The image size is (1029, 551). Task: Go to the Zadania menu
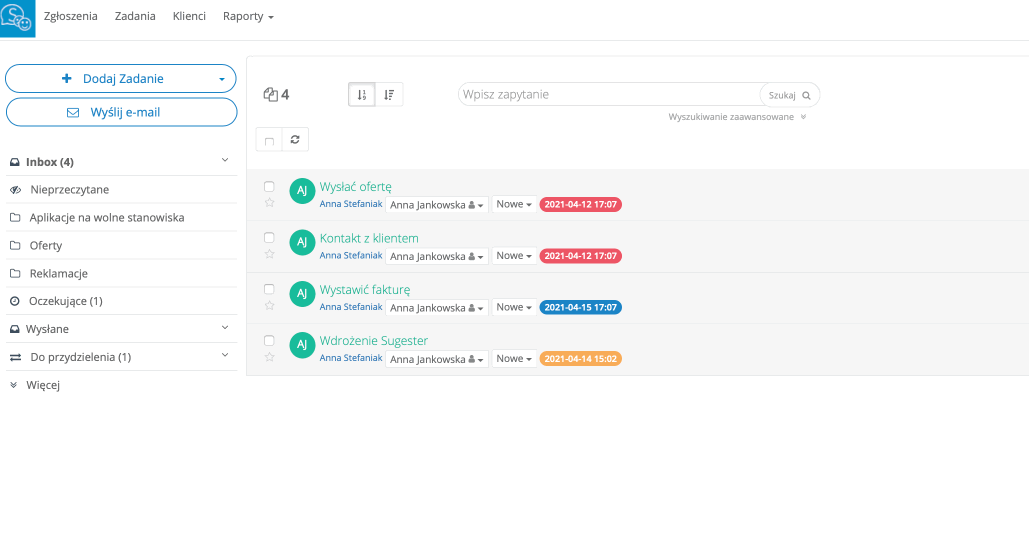click(135, 16)
